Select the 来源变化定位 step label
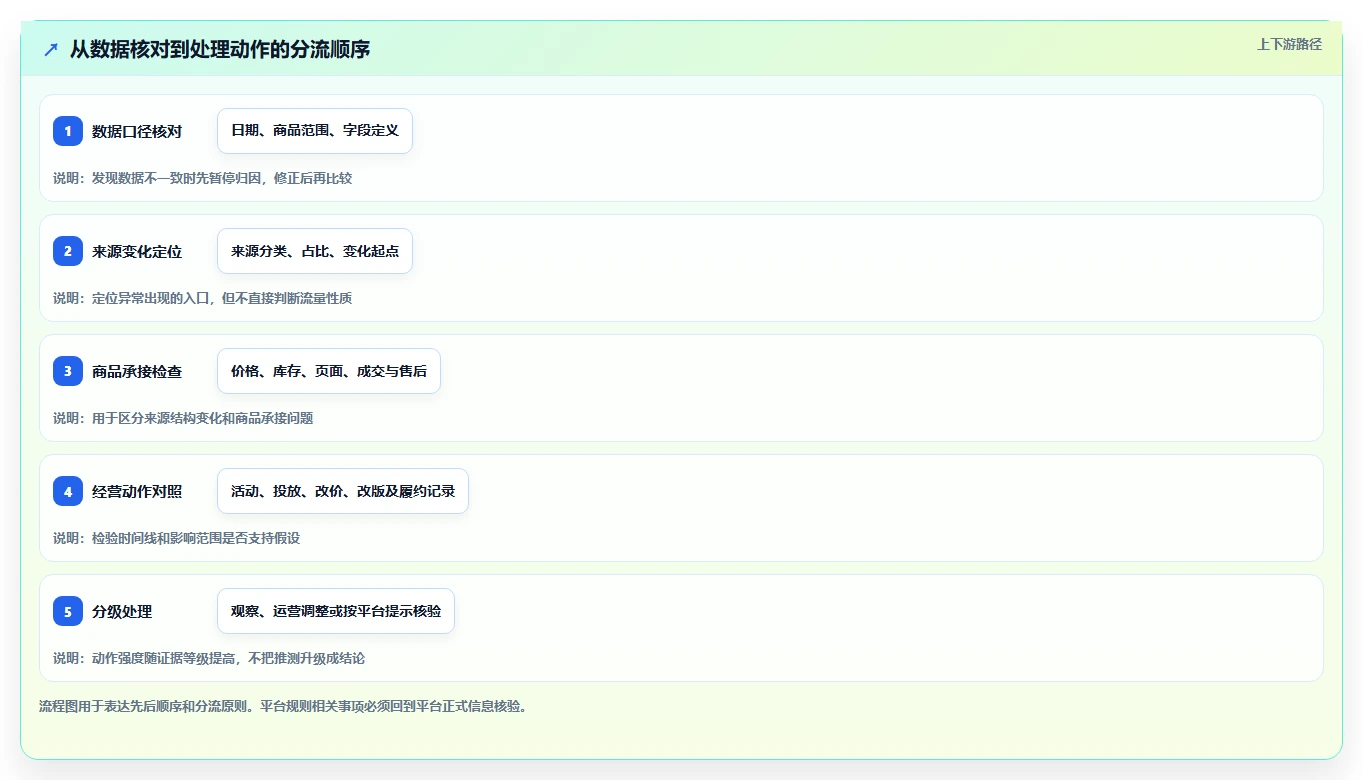 click(137, 251)
